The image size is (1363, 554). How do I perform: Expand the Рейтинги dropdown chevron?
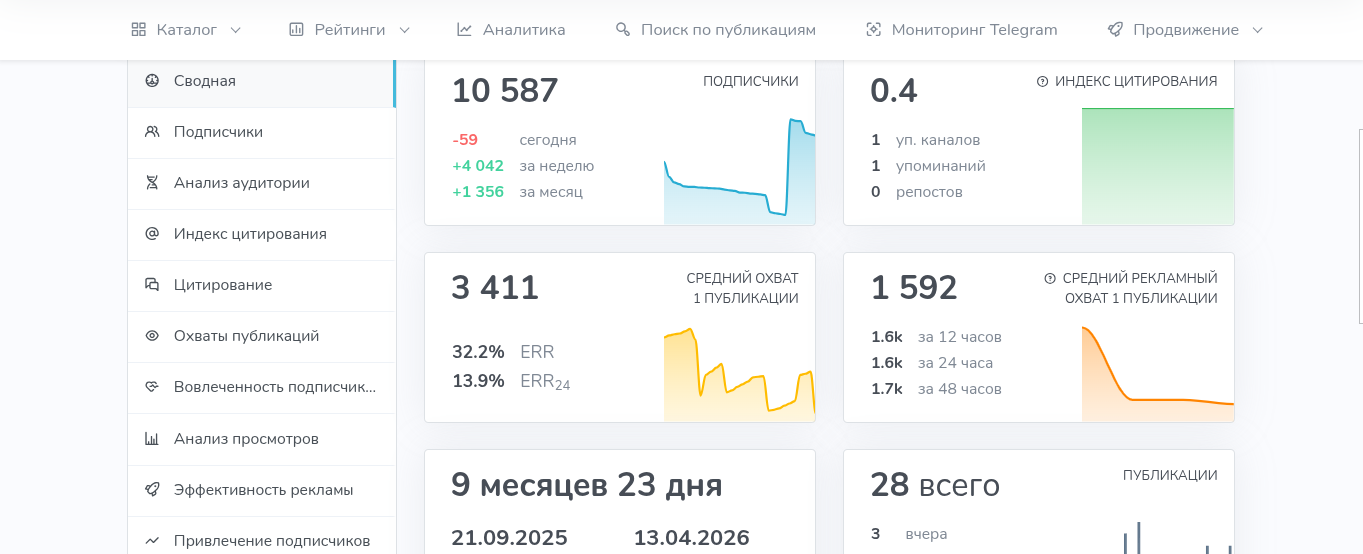(x=404, y=30)
